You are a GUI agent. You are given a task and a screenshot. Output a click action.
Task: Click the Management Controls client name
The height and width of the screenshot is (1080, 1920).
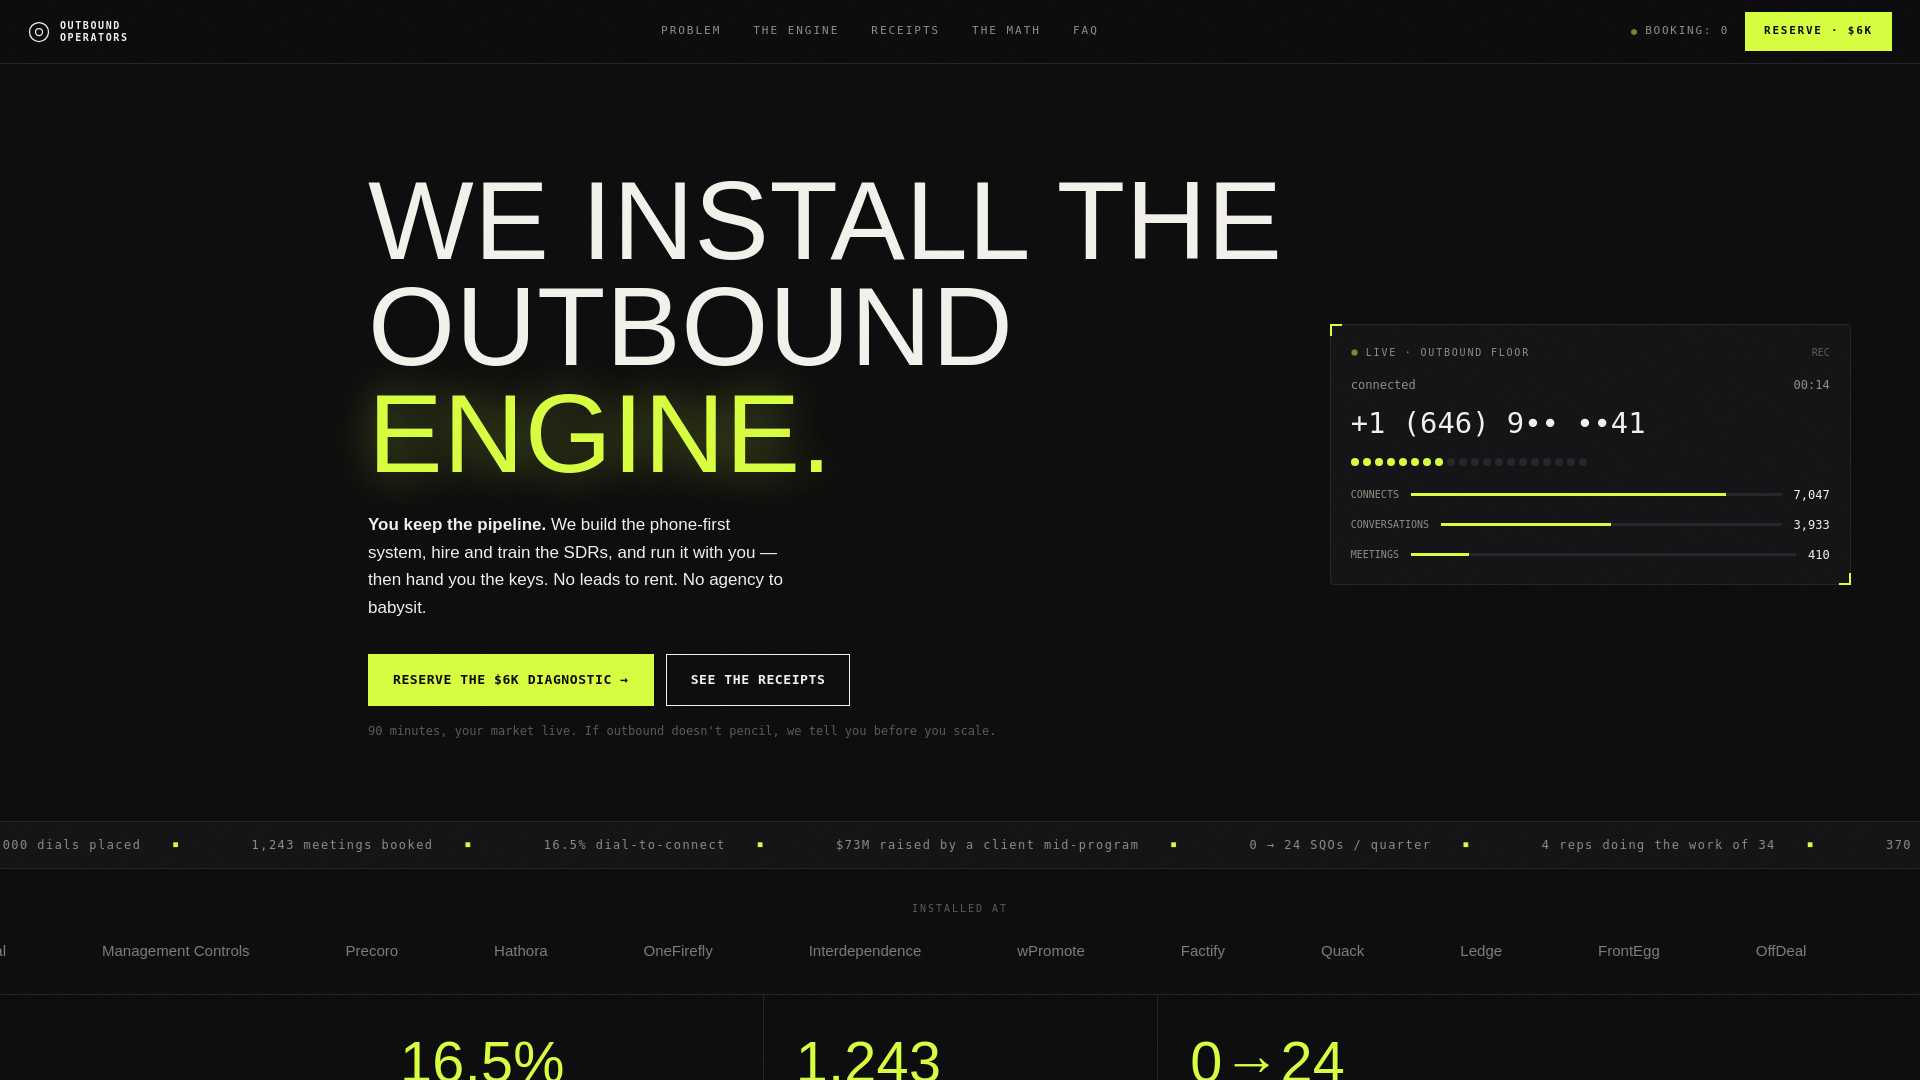176,951
